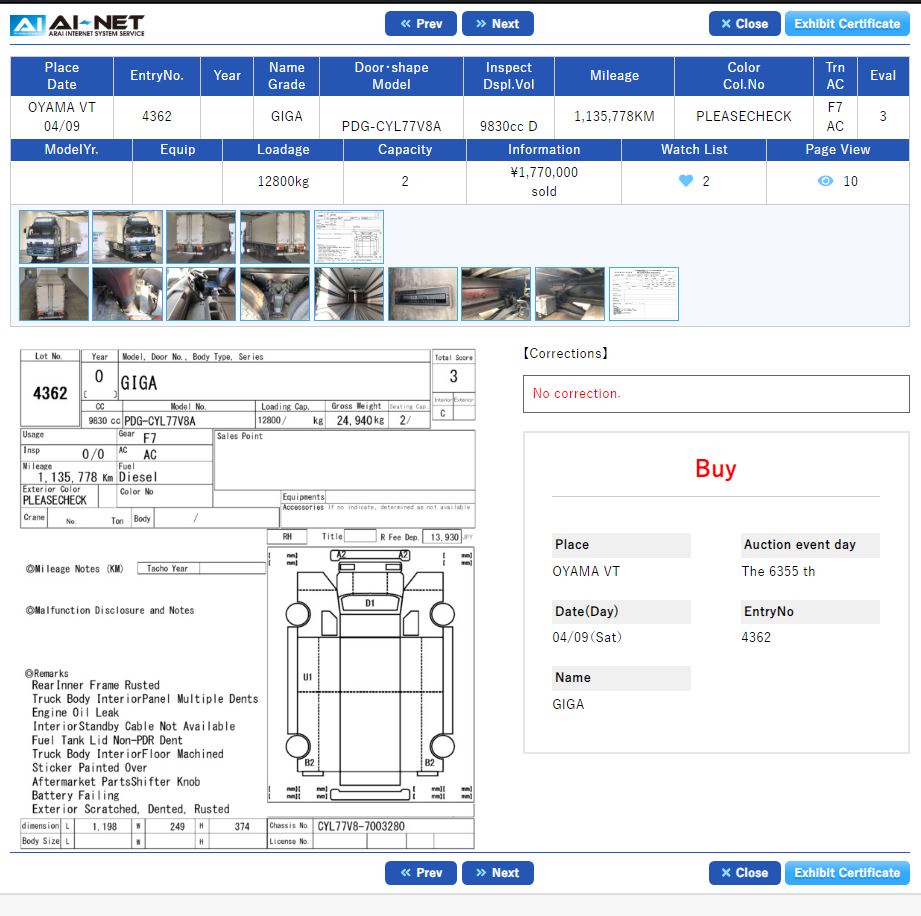
Task: Click the AI-NET logo
Action: point(77,25)
